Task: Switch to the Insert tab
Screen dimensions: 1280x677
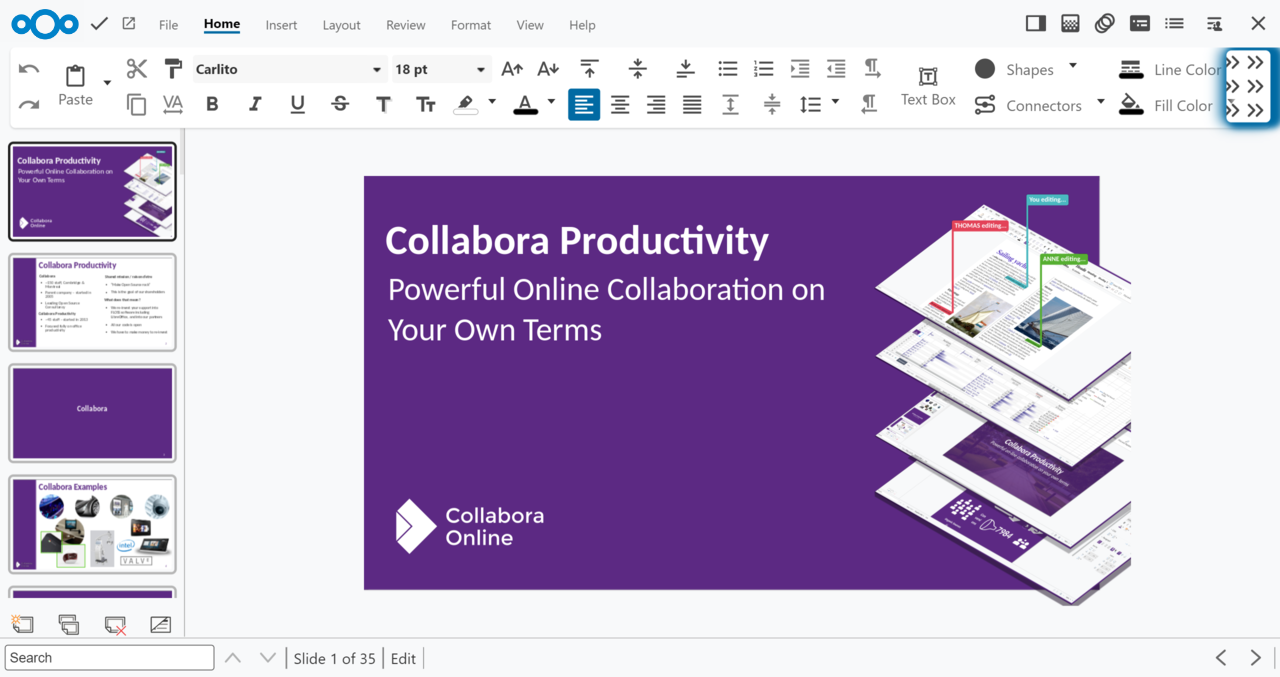Action: coord(281,25)
